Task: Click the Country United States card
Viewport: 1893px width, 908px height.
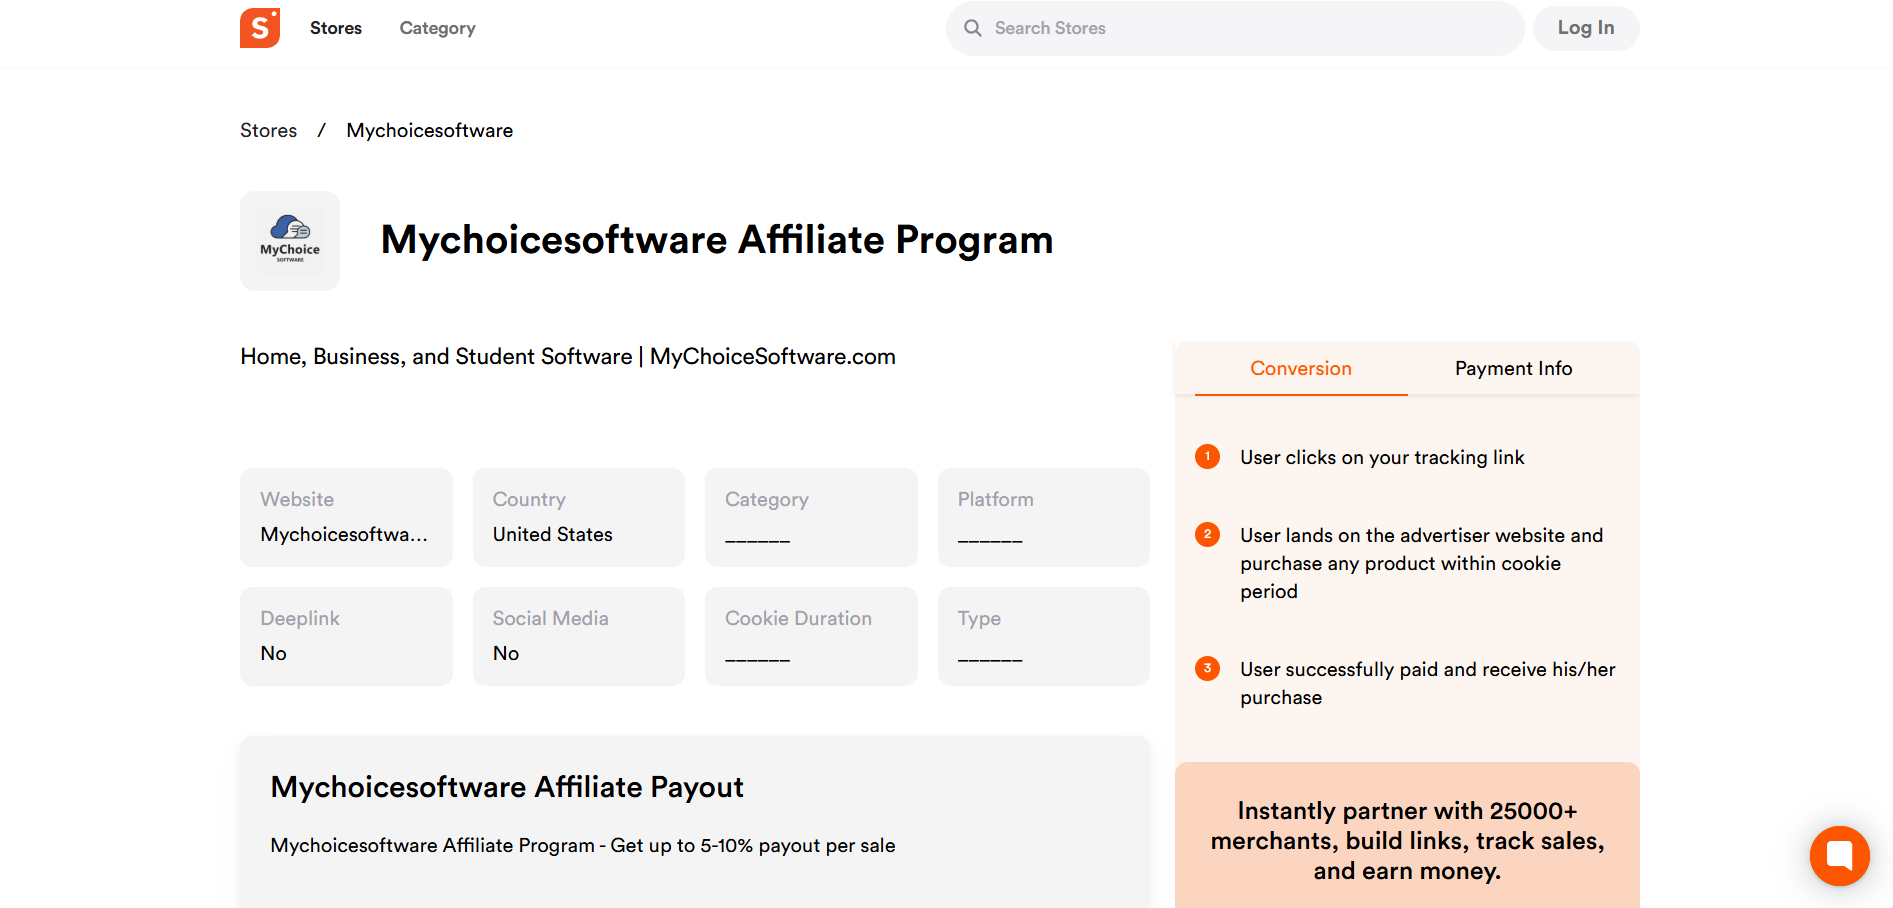Action: (x=578, y=517)
